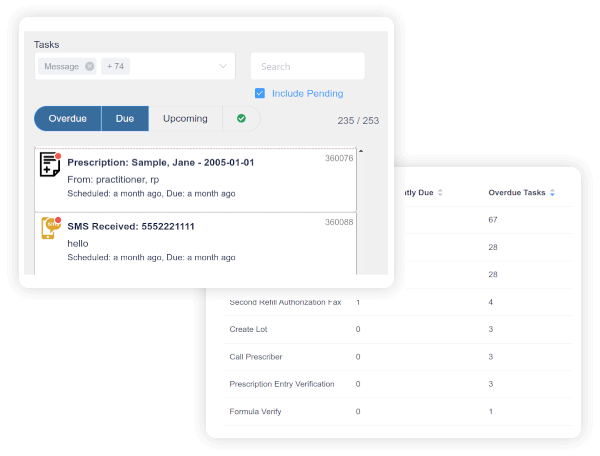This screenshot has width=600, height=456.
Task: Open the SMS Received 5552221111 task
Action: pyautogui.click(x=131, y=227)
